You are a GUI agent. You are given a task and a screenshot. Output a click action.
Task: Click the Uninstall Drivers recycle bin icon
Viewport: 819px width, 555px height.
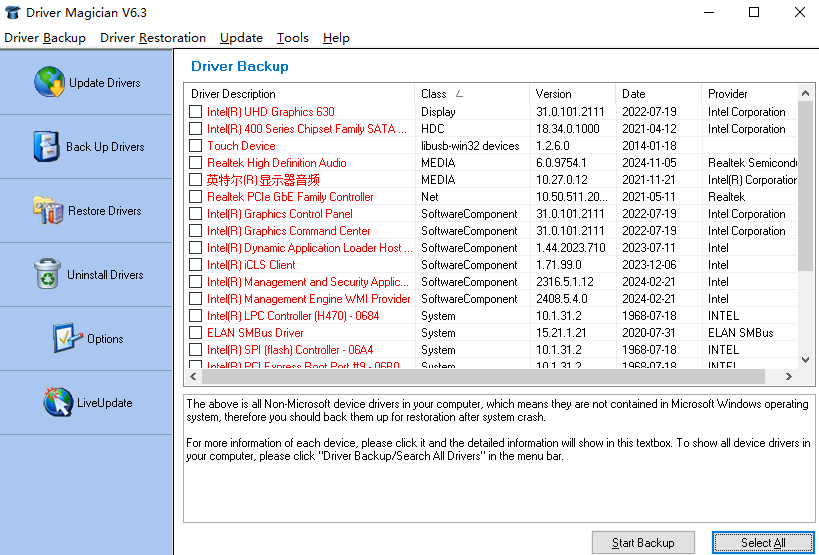click(47, 274)
